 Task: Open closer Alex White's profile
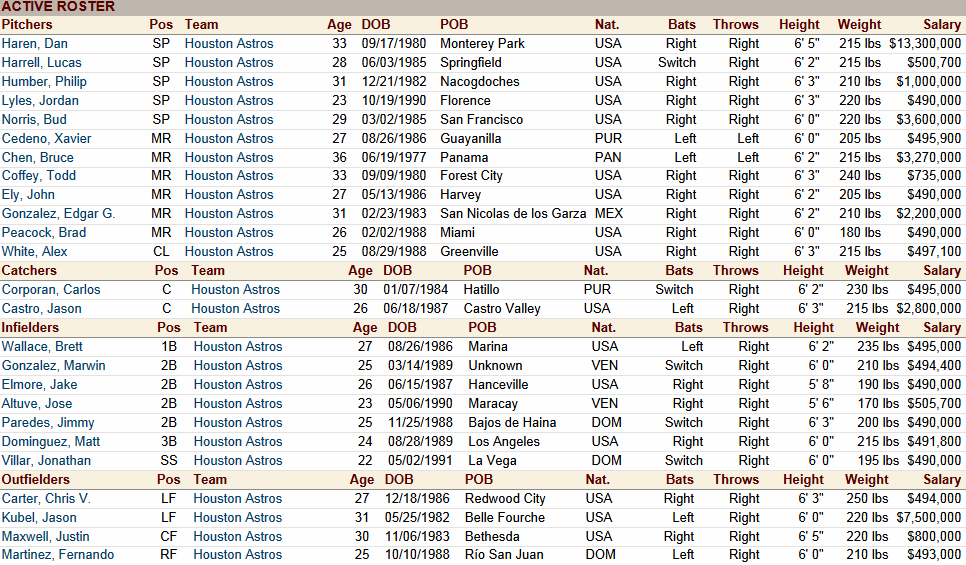34,251
